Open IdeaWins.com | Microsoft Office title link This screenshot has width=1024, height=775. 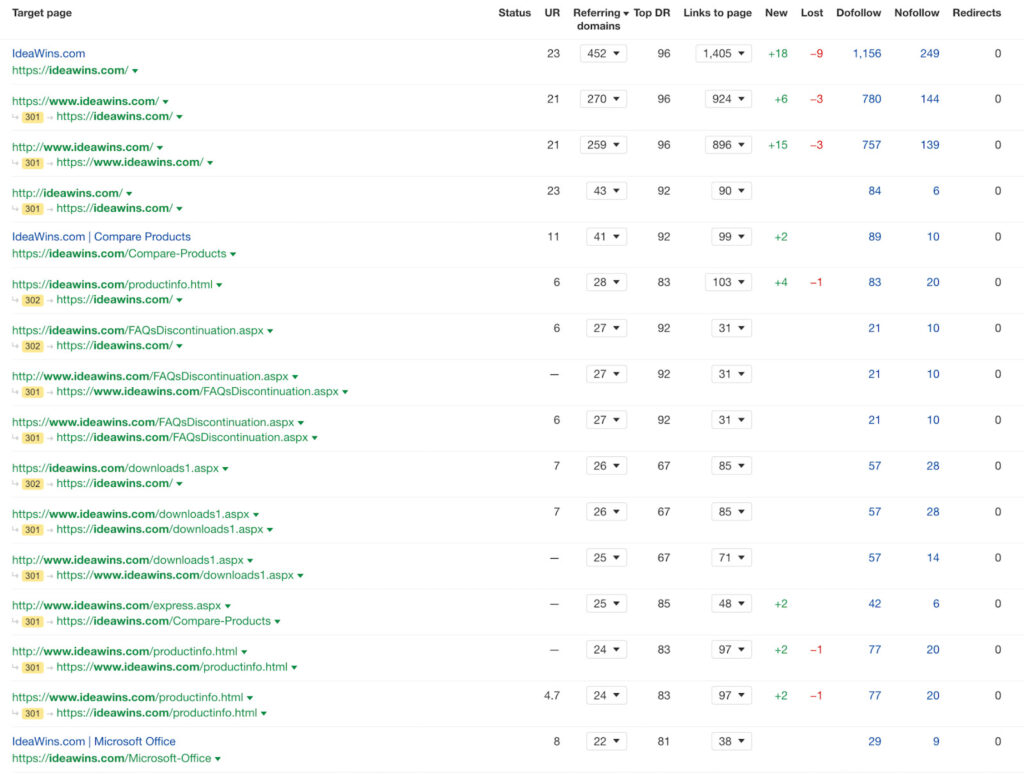pos(93,741)
